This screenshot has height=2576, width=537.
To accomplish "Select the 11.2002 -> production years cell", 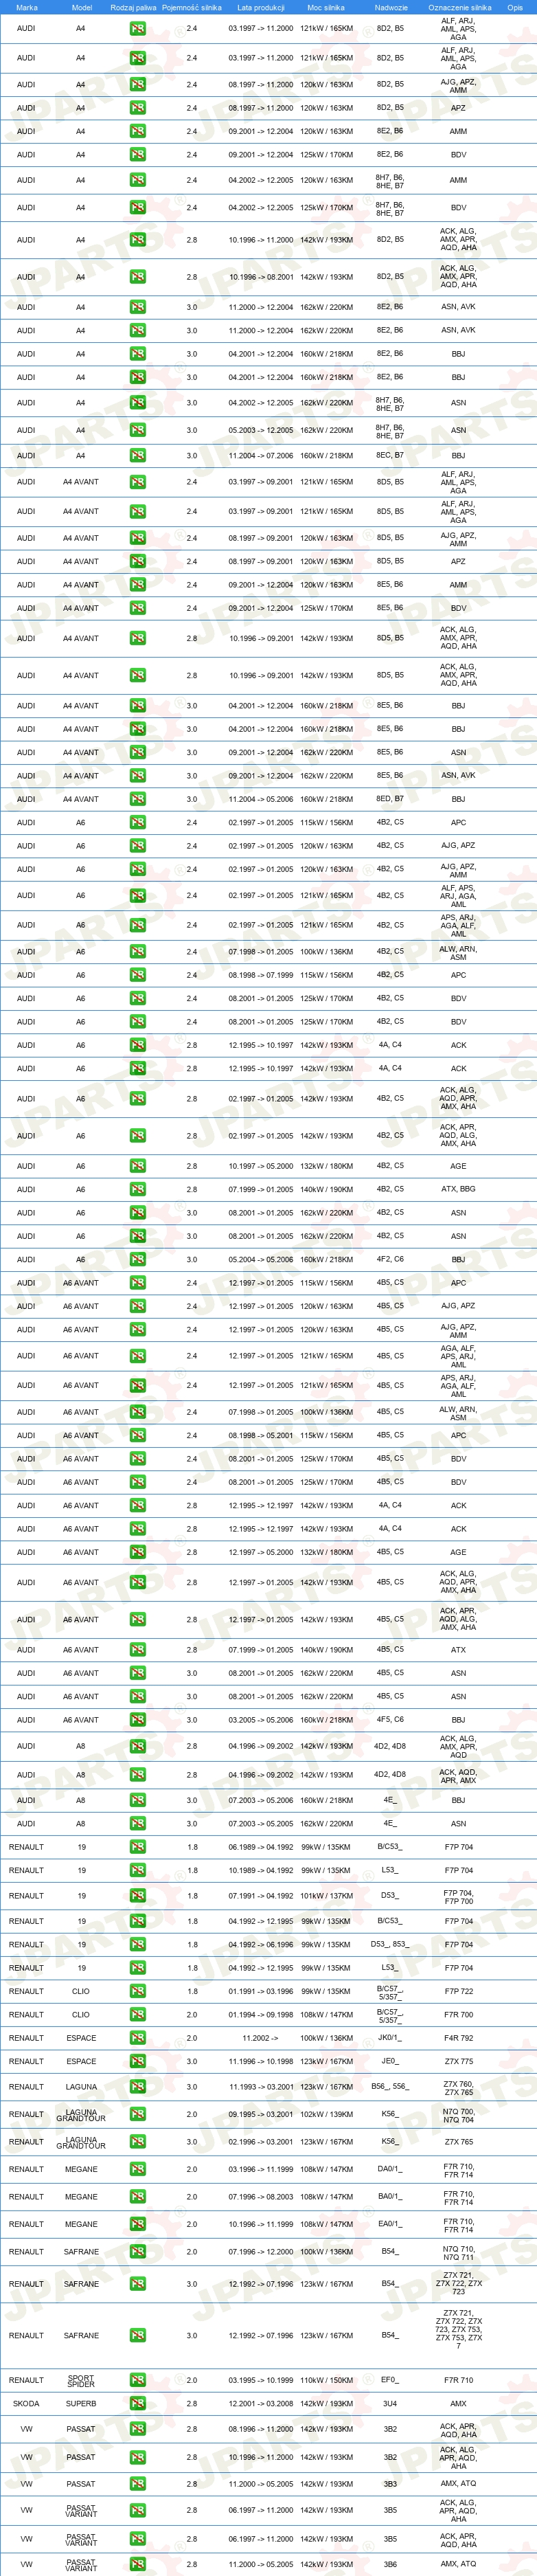I will [x=260, y=2038].
